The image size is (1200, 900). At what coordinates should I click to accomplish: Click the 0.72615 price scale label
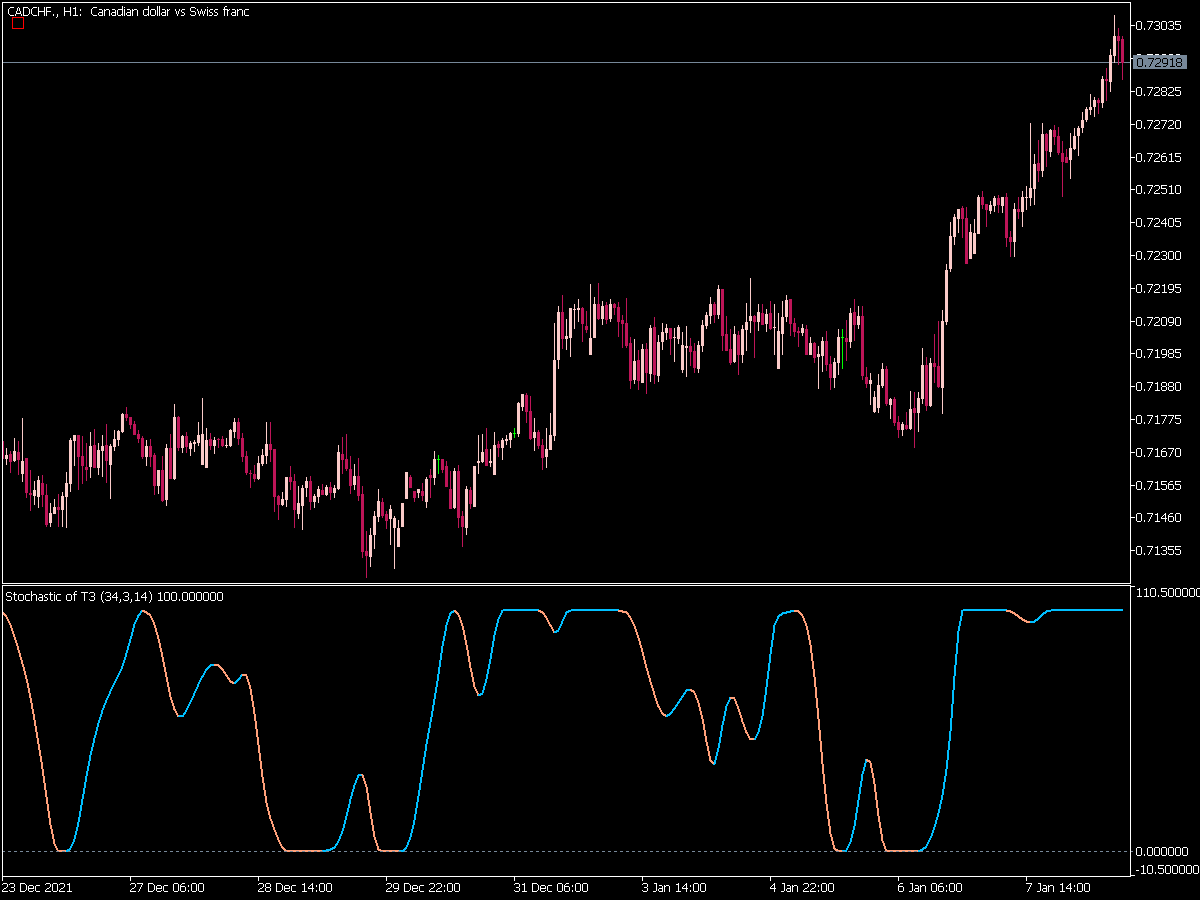click(x=1160, y=157)
